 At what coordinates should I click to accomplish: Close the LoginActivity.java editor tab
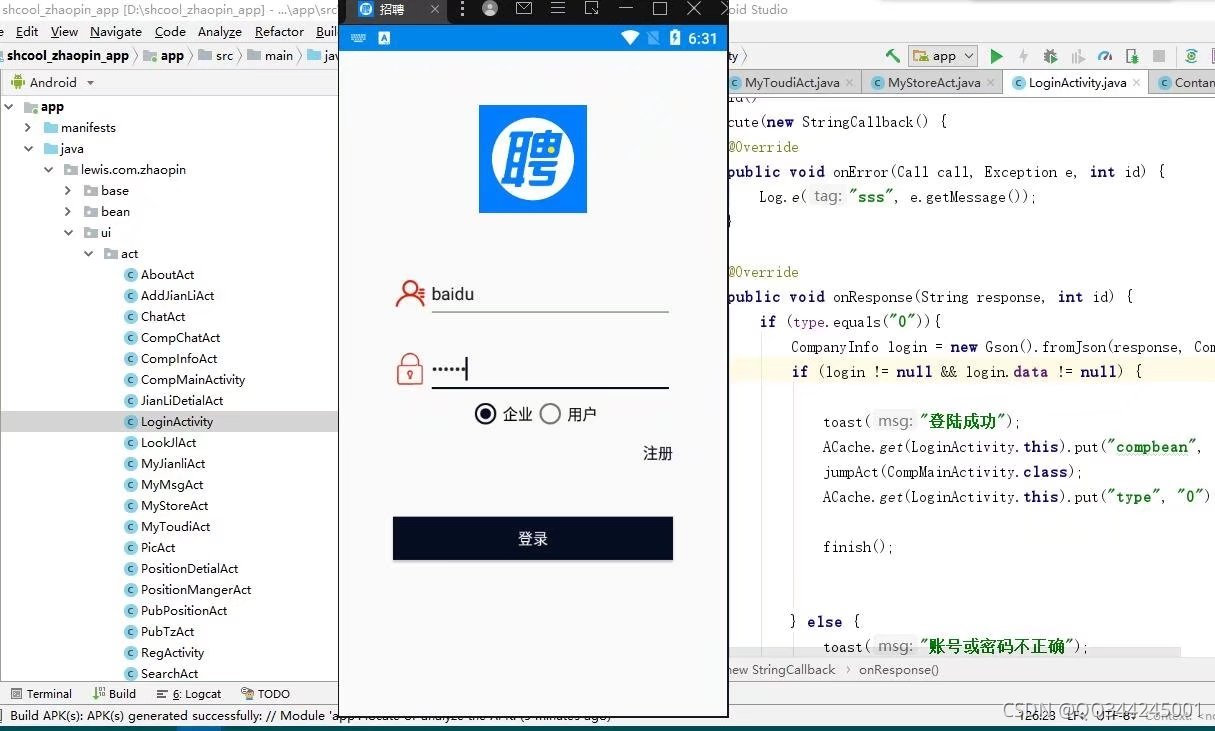(1135, 83)
